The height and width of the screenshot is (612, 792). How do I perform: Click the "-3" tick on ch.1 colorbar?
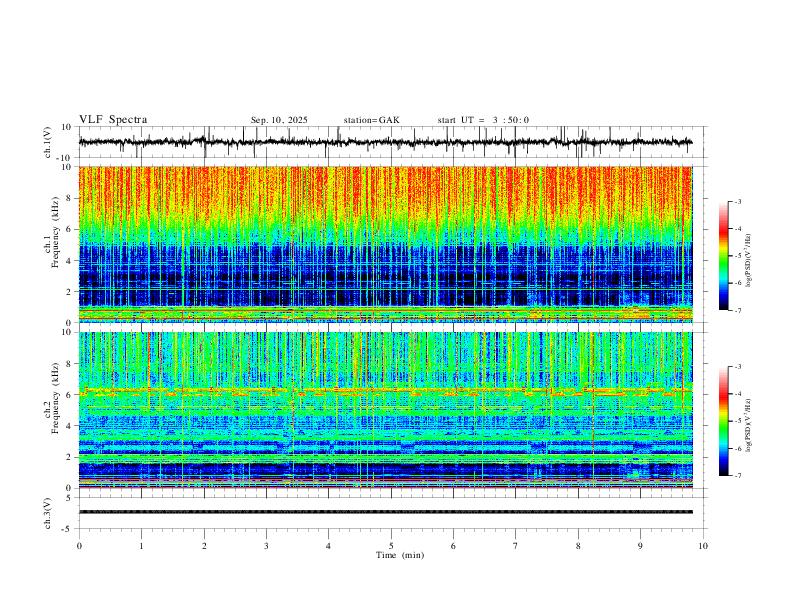(x=737, y=201)
